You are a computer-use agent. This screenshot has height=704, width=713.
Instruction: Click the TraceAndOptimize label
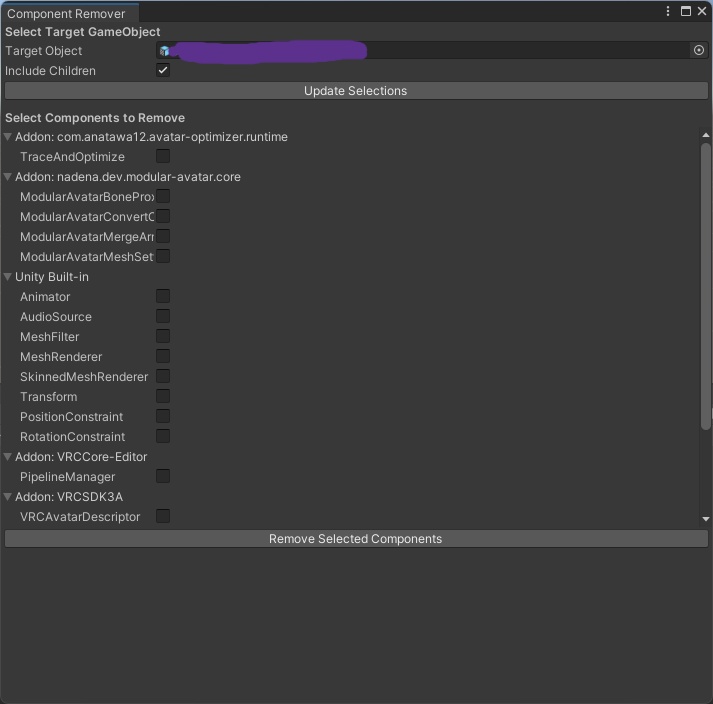click(x=72, y=156)
